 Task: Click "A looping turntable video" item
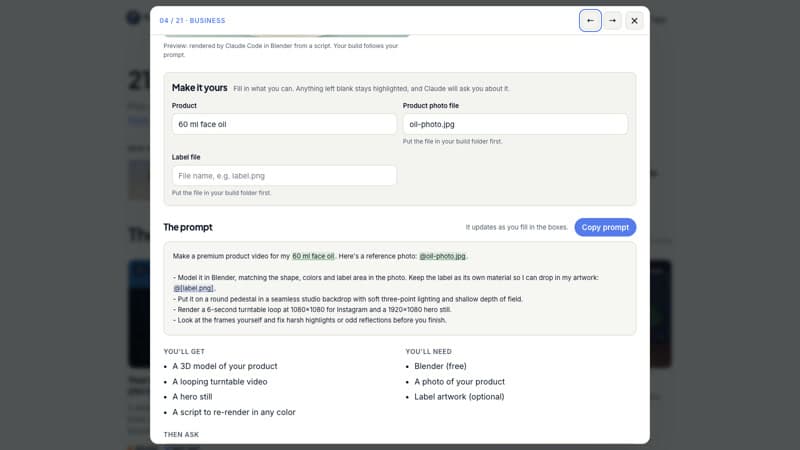coord(219,381)
